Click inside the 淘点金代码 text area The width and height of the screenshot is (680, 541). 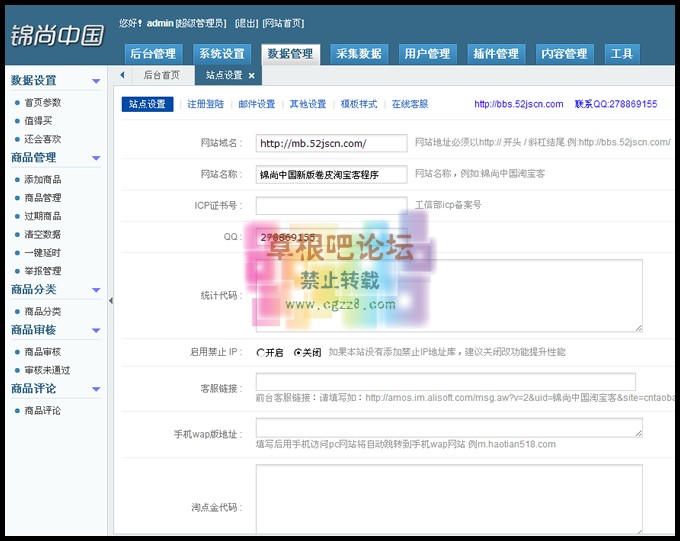tap(449, 499)
